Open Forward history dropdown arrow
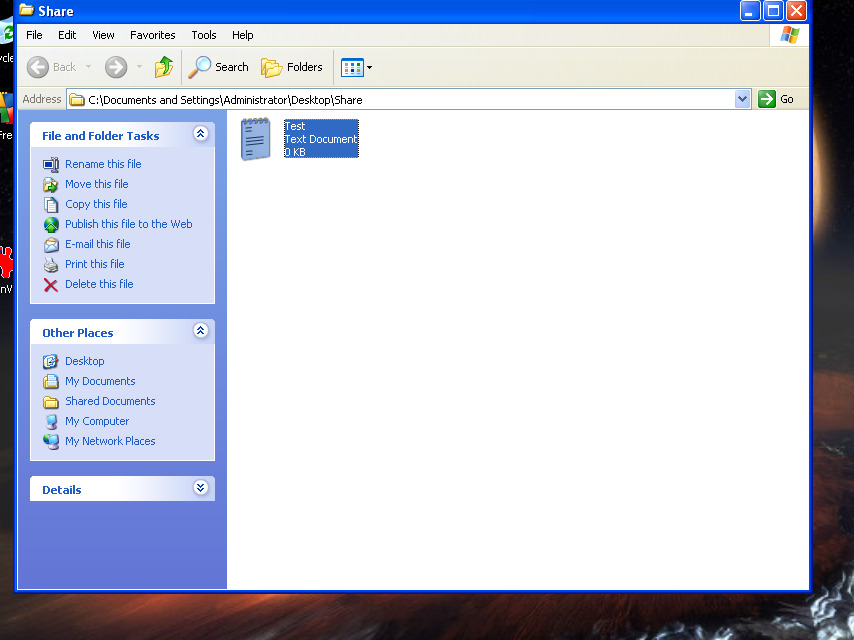Image resolution: width=854 pixels, height=640 pixels. point(139,67)
